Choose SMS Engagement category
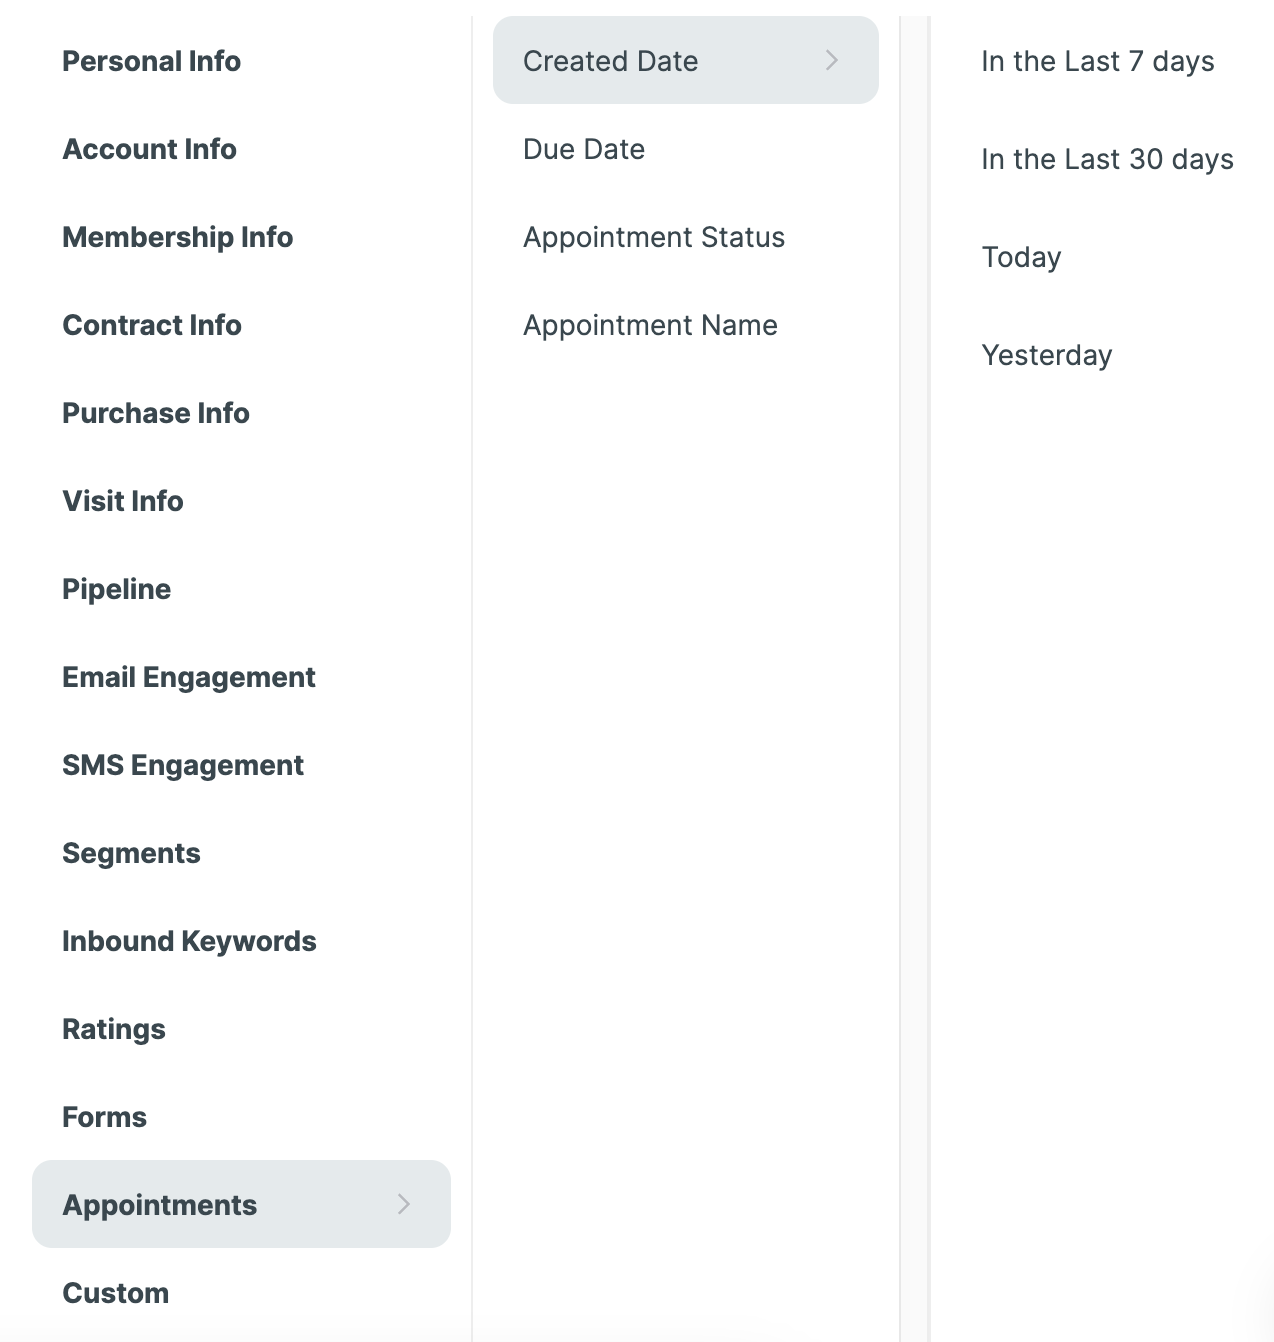This screenshot has height=1342, width=1274. [182, 765]
